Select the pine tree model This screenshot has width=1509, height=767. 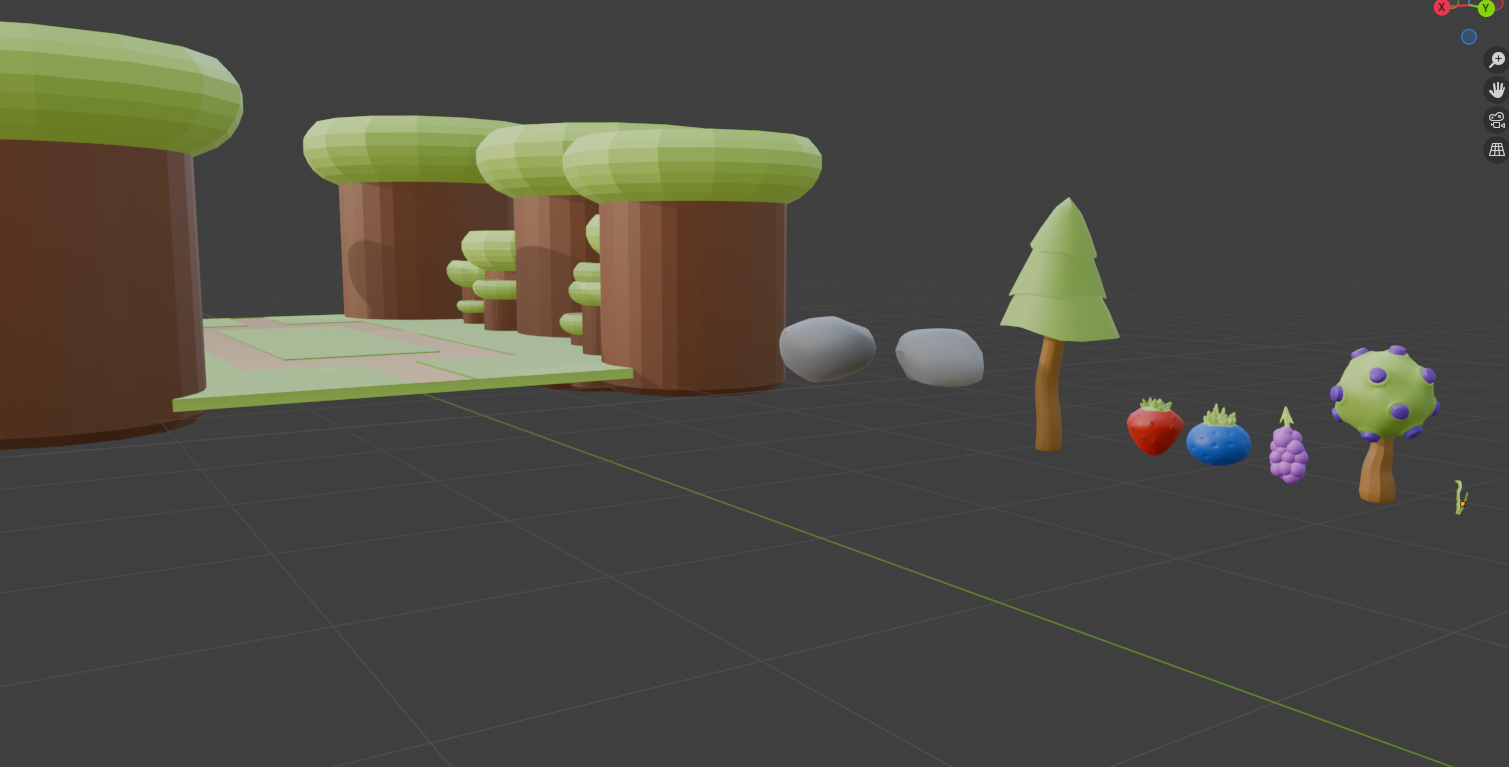1059,323
